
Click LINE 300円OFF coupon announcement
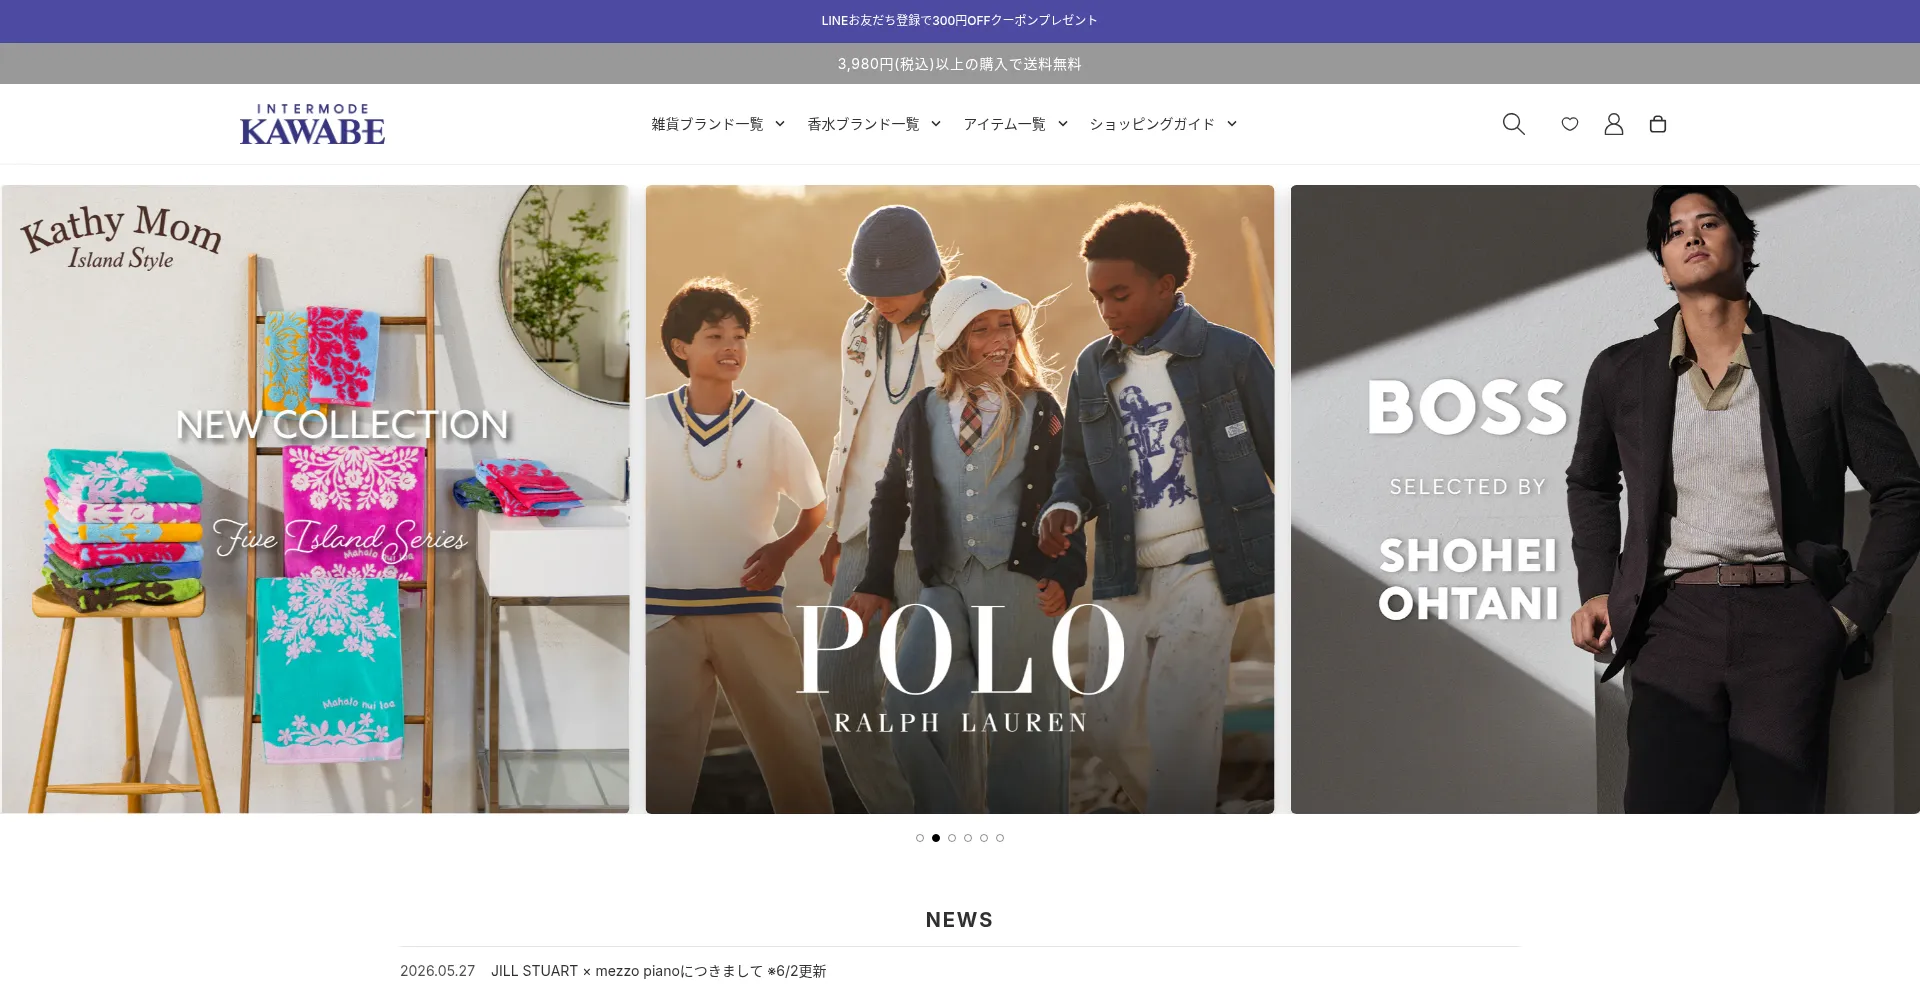960,21
